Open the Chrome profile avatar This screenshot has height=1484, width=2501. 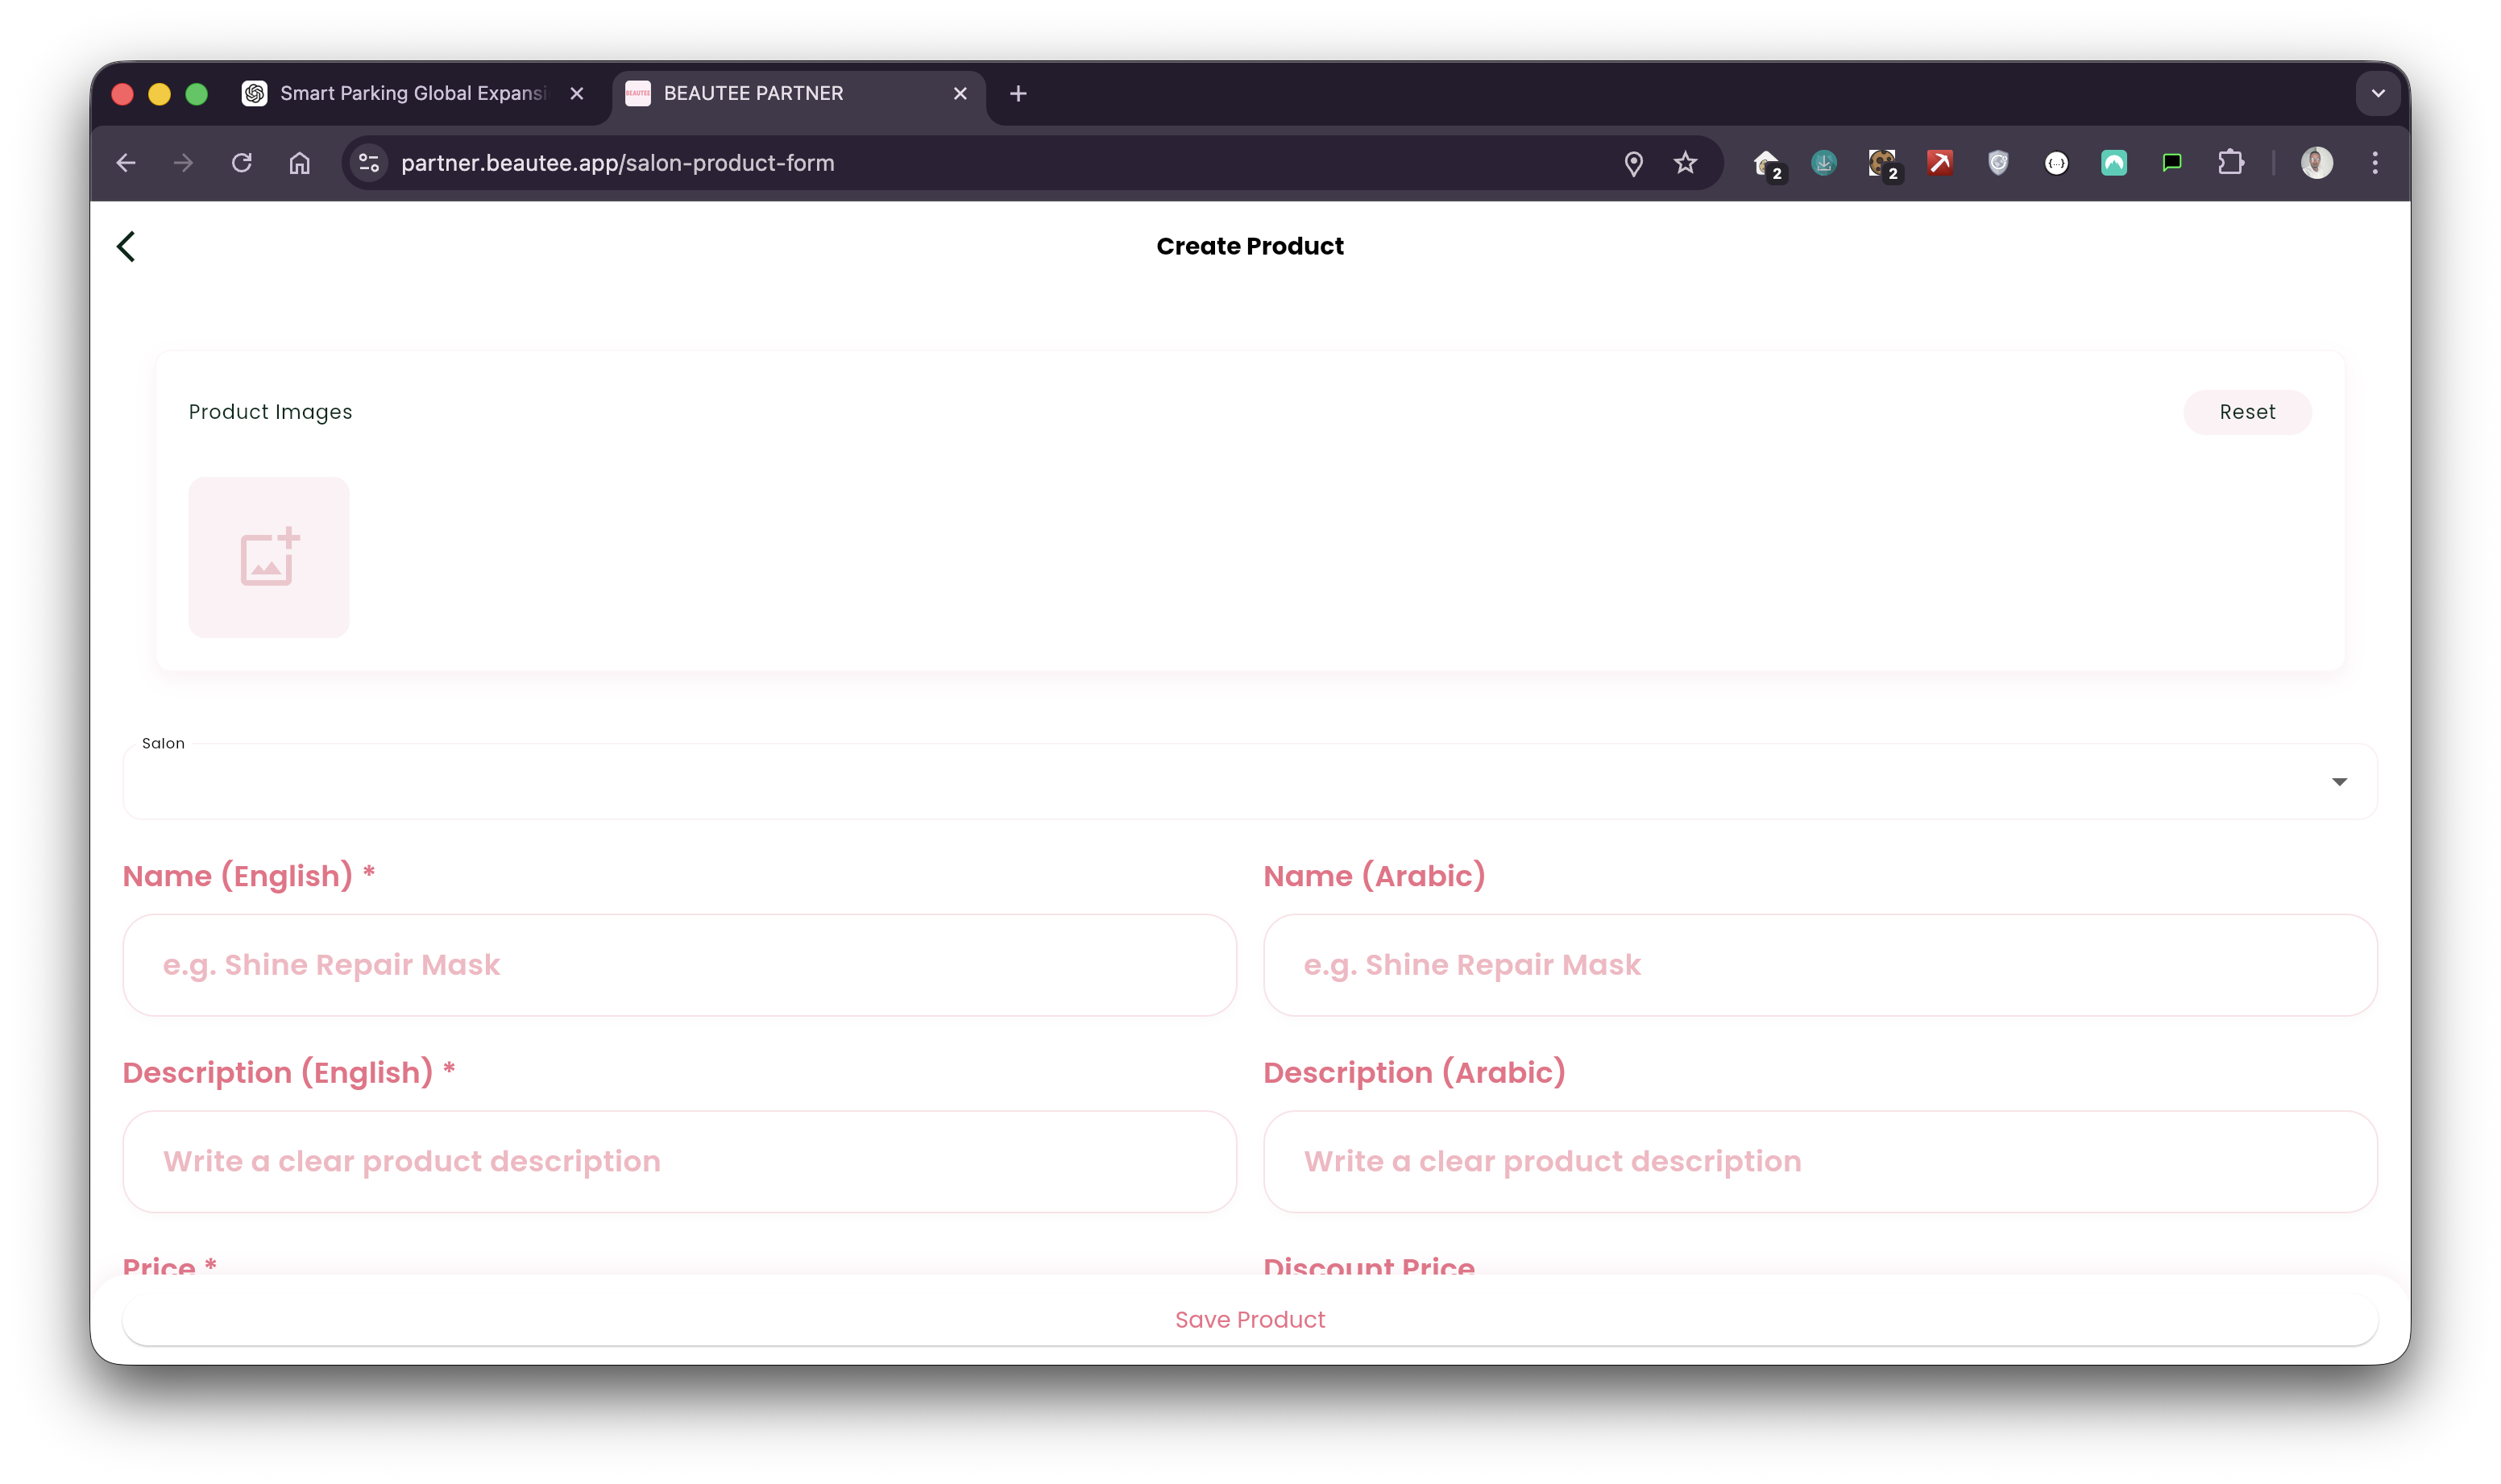(2317, 163)
